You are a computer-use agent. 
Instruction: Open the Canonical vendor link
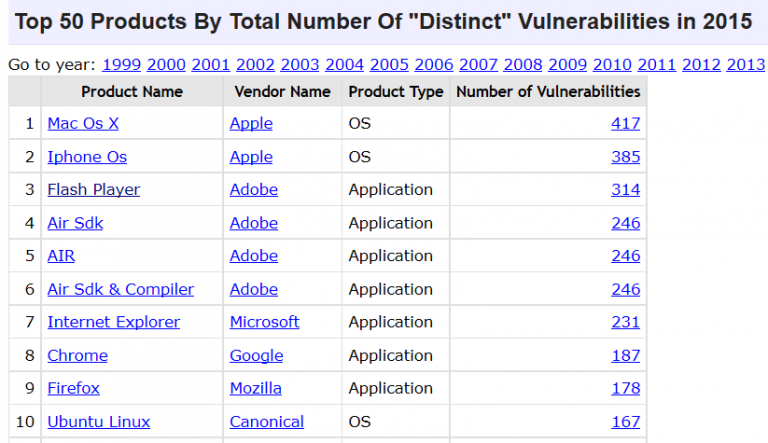pyautogui.click(x=266, y=421)
